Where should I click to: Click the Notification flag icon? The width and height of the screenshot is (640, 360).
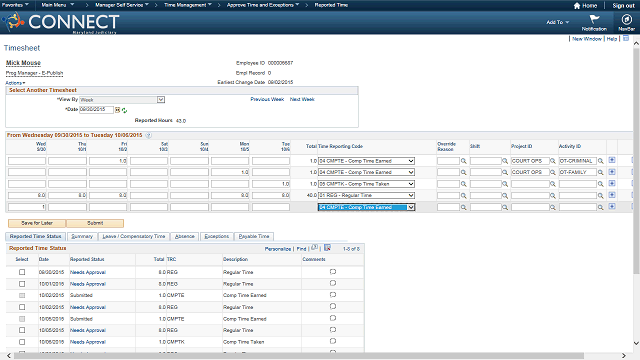coord(594,19)
